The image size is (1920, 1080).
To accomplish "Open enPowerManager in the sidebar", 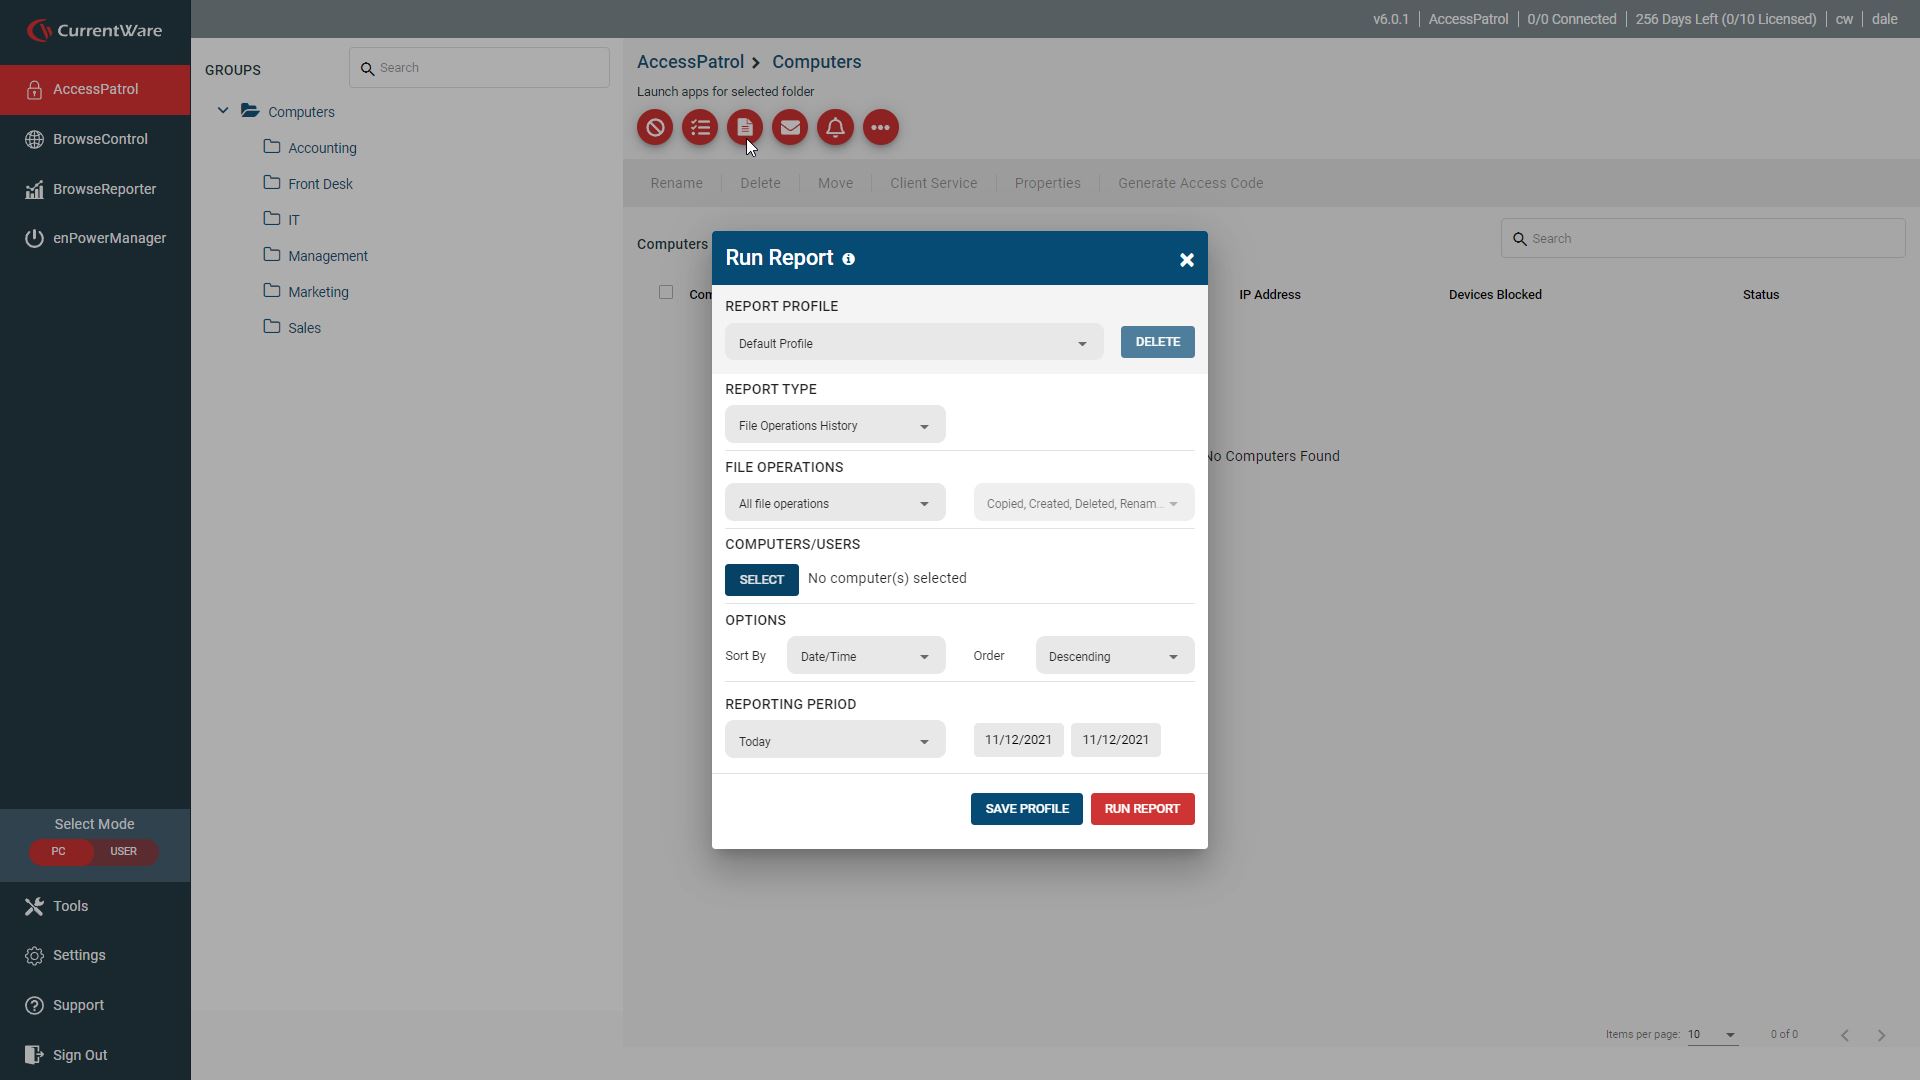I will 95,238.
